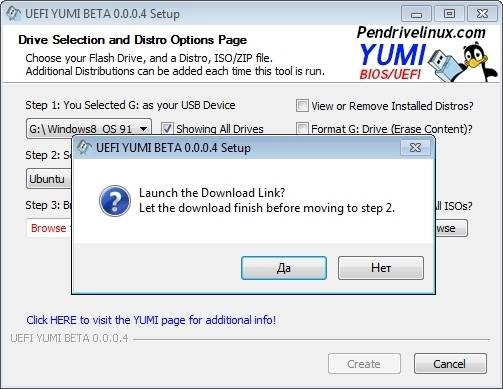Click the main window title bar icon
The image size is (503, 389).
[x=13, y=14]
